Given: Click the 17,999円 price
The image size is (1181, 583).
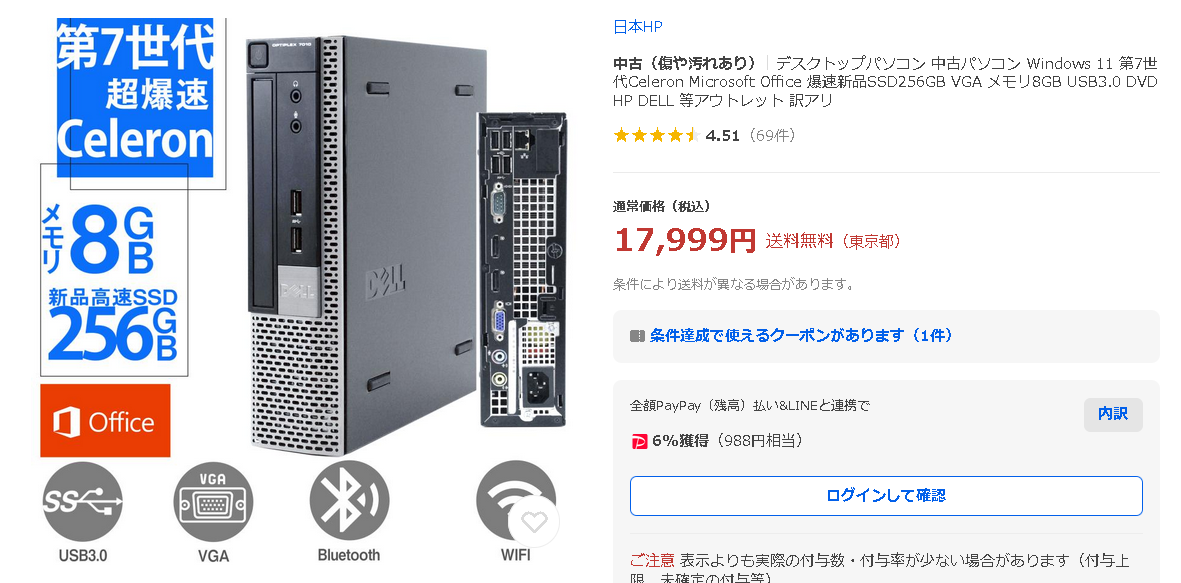Looking at the screenshot, I should tap(685, 240).
